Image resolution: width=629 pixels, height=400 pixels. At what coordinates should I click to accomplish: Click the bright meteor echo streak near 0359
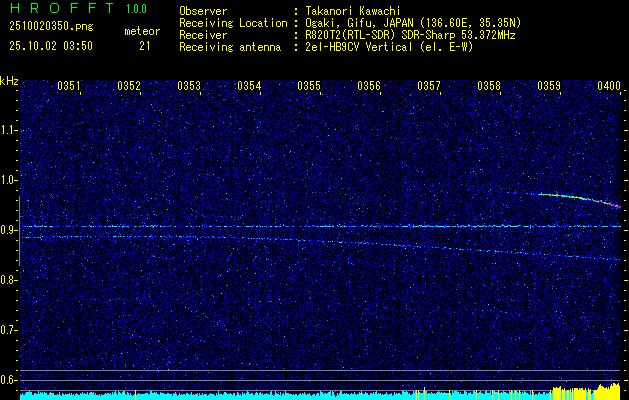point(580,198)
